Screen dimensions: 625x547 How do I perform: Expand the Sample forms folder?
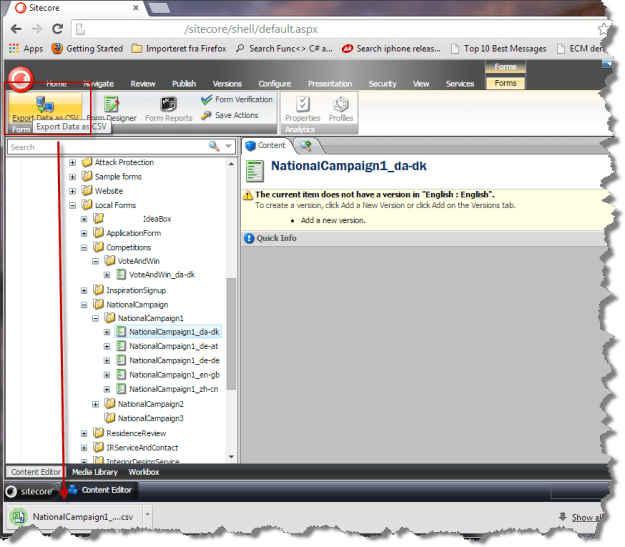point(73,177)
